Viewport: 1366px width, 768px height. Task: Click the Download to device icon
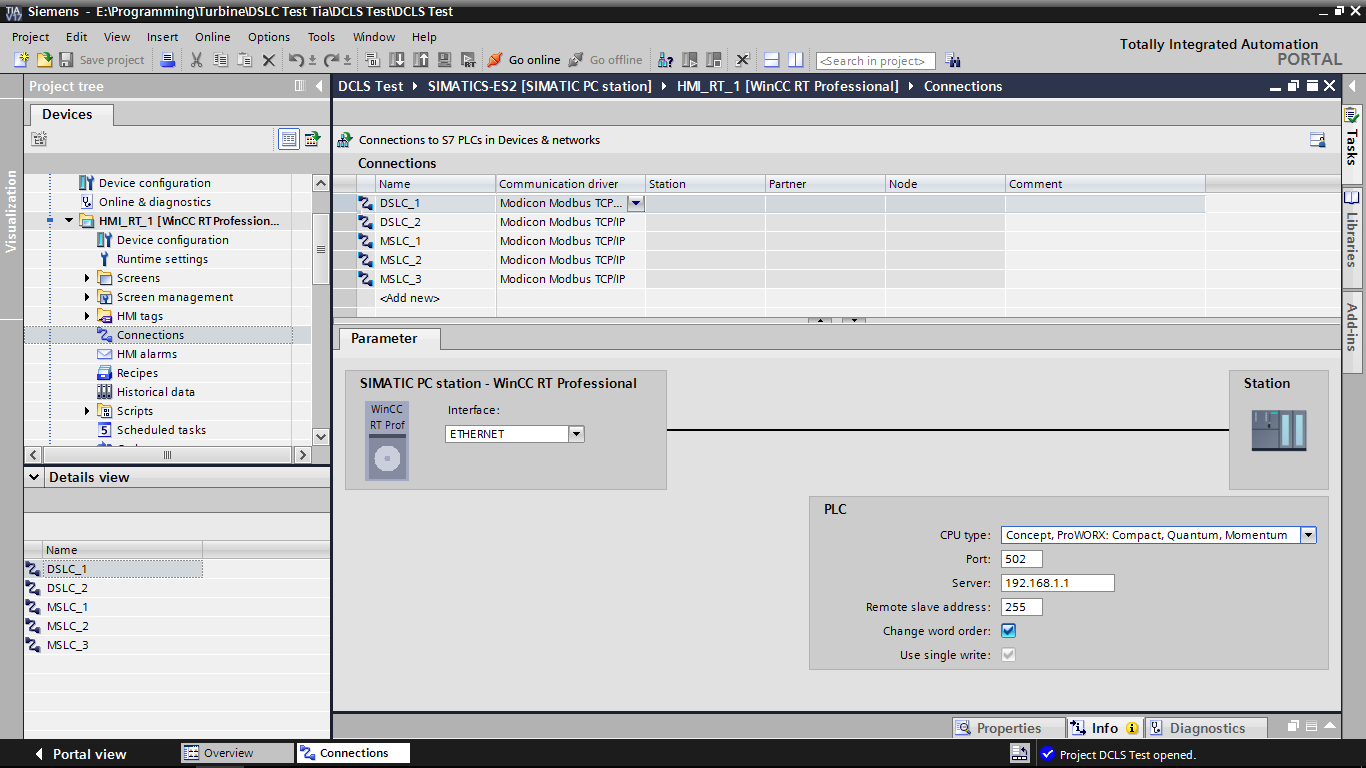click(x=397, y=60)
